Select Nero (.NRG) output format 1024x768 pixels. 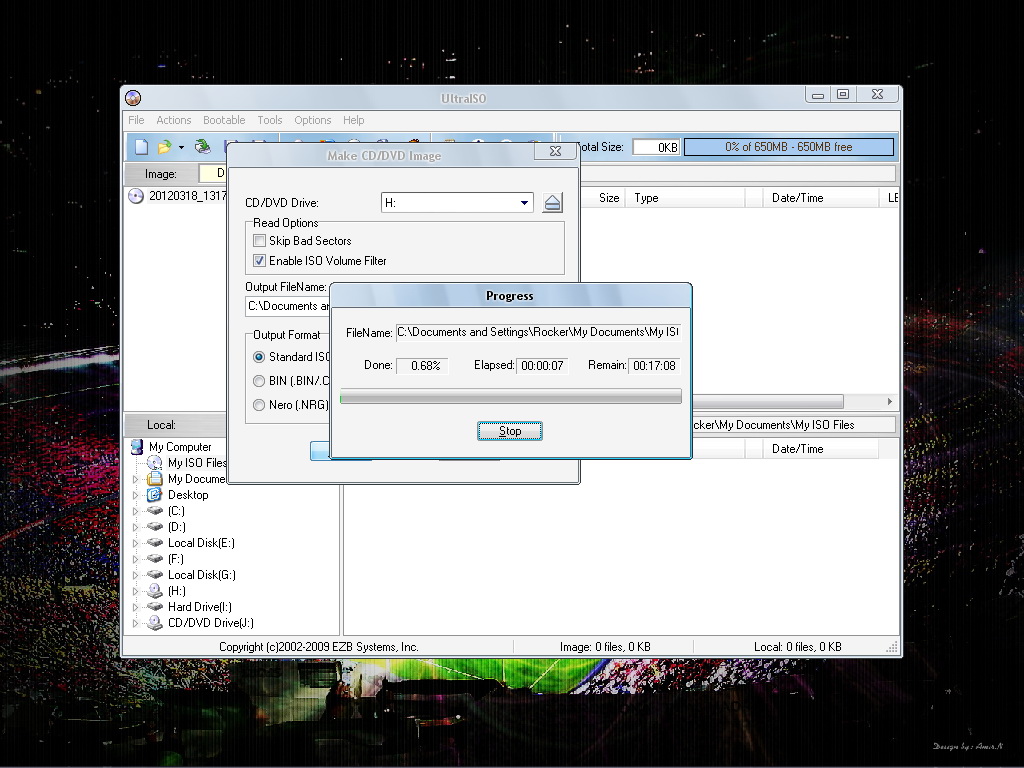[259, 405]
